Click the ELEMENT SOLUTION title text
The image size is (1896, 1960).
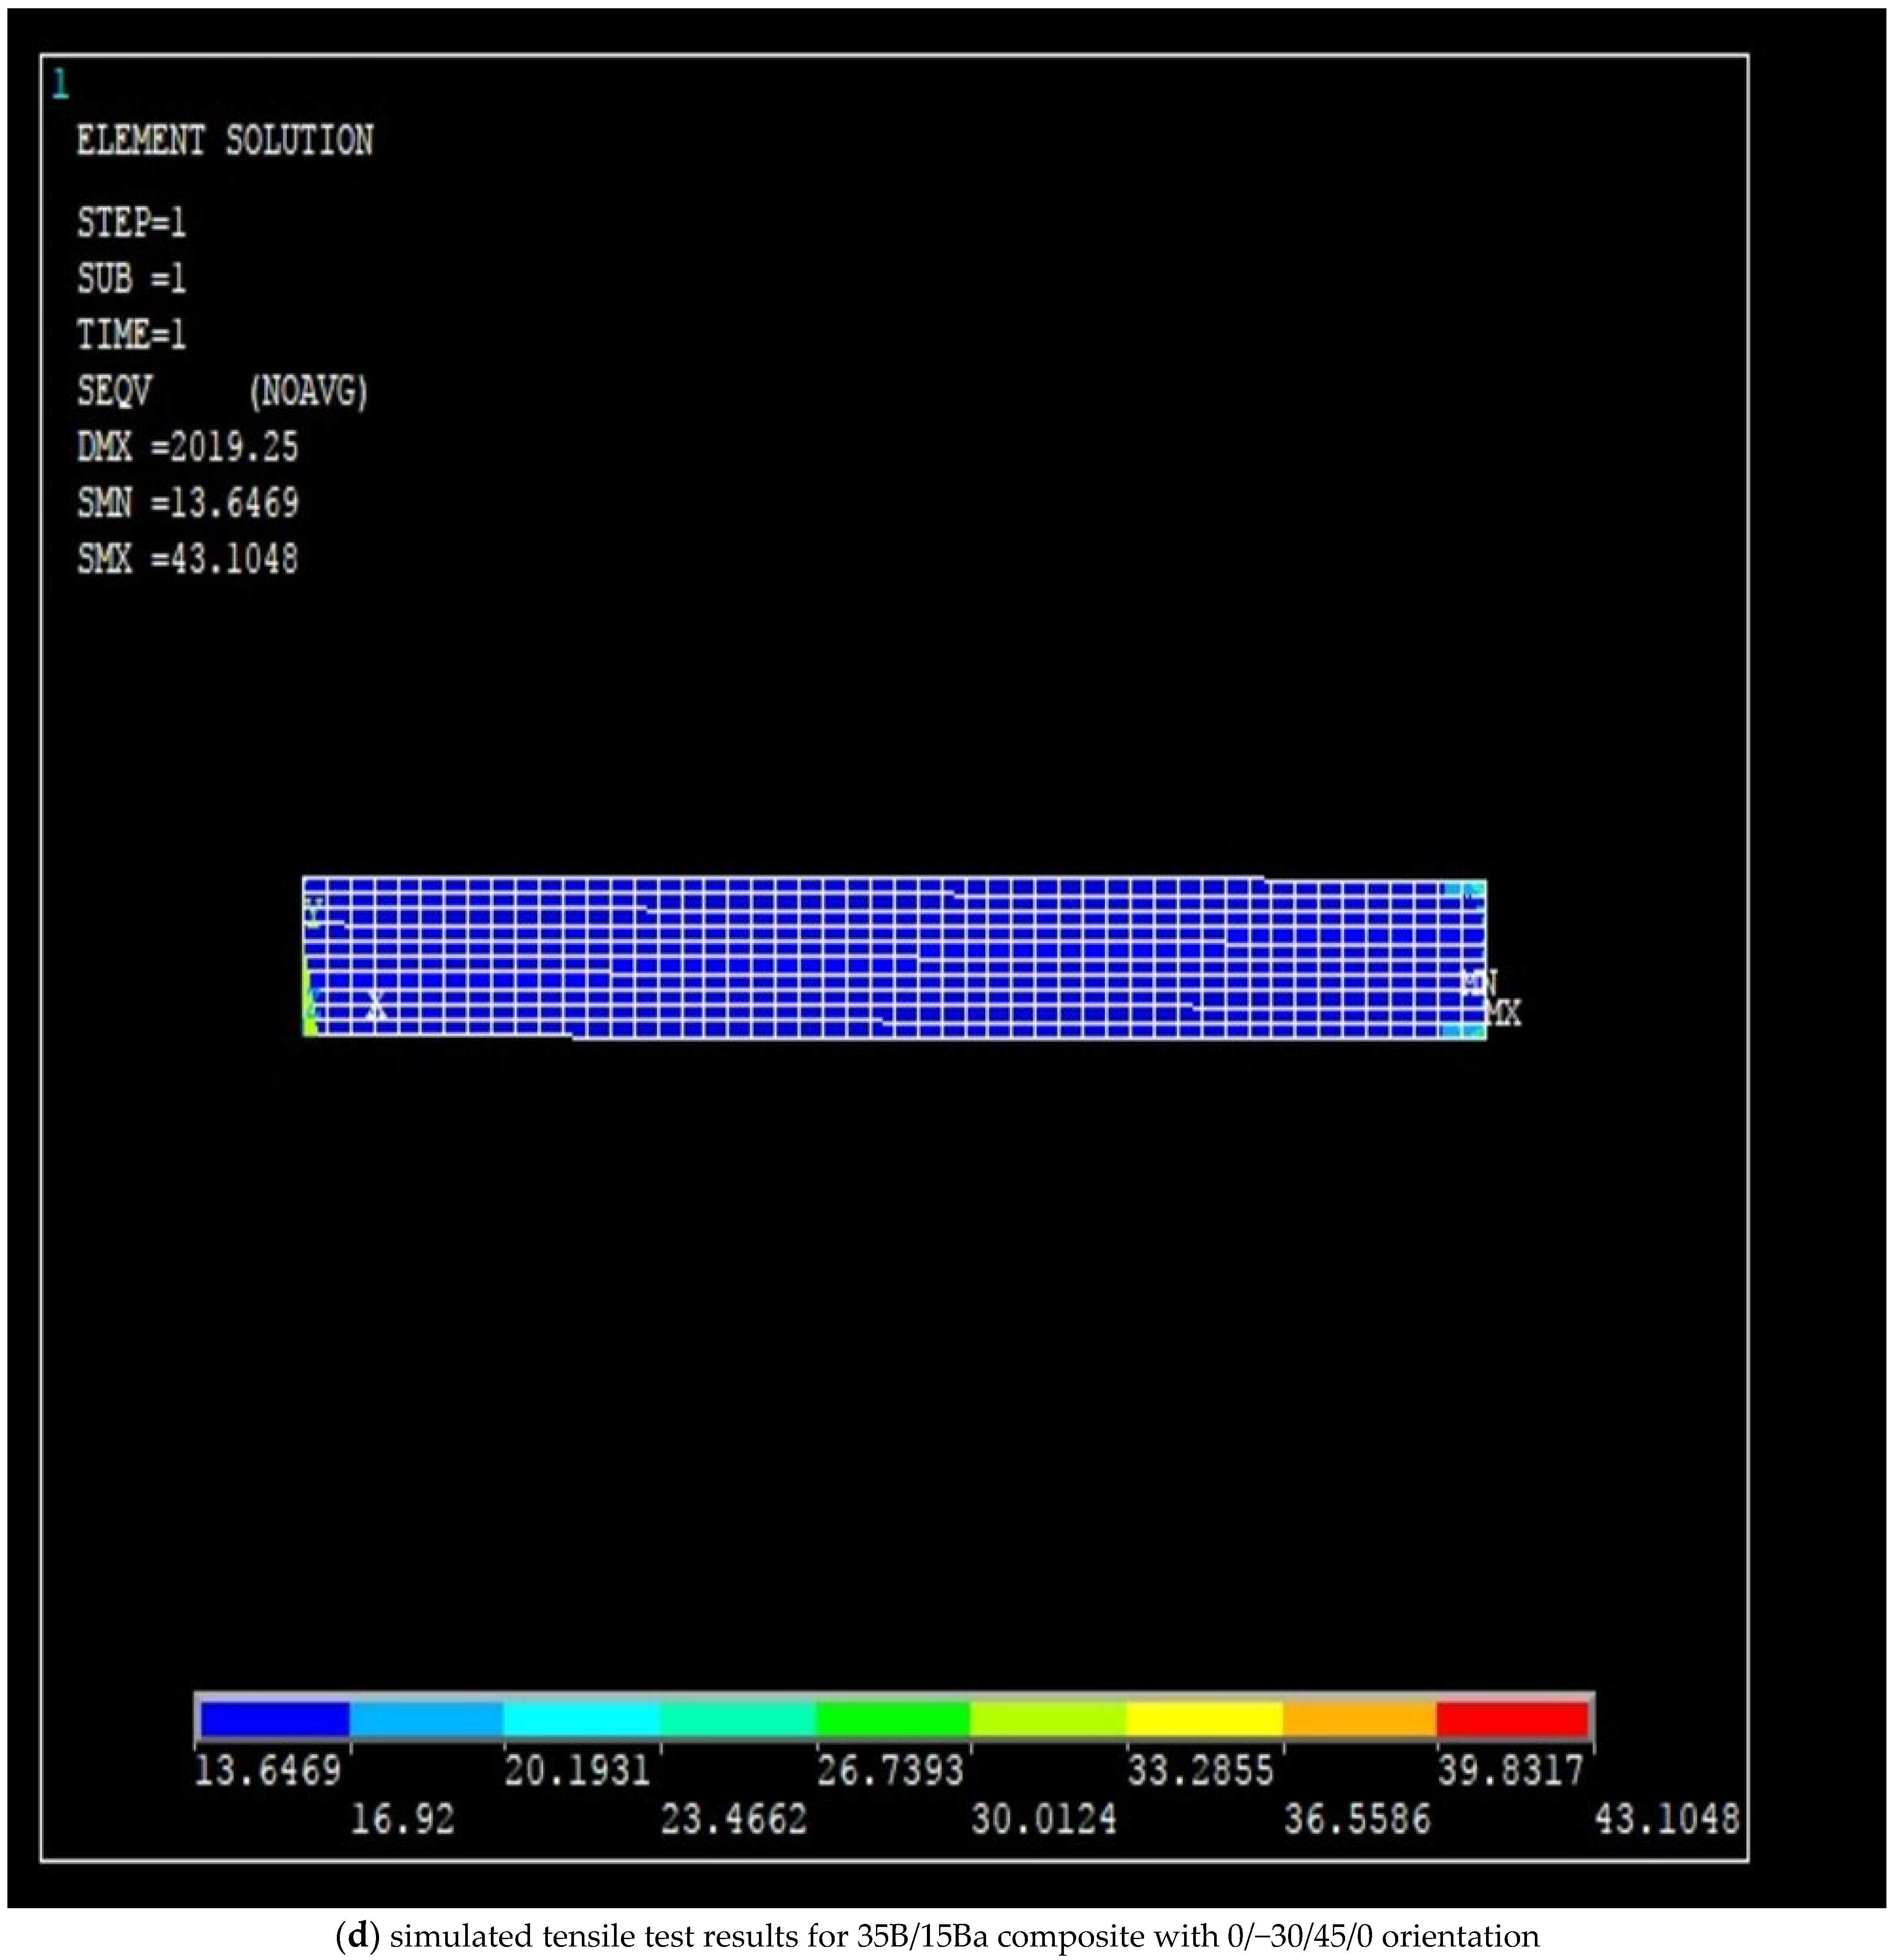225,140
